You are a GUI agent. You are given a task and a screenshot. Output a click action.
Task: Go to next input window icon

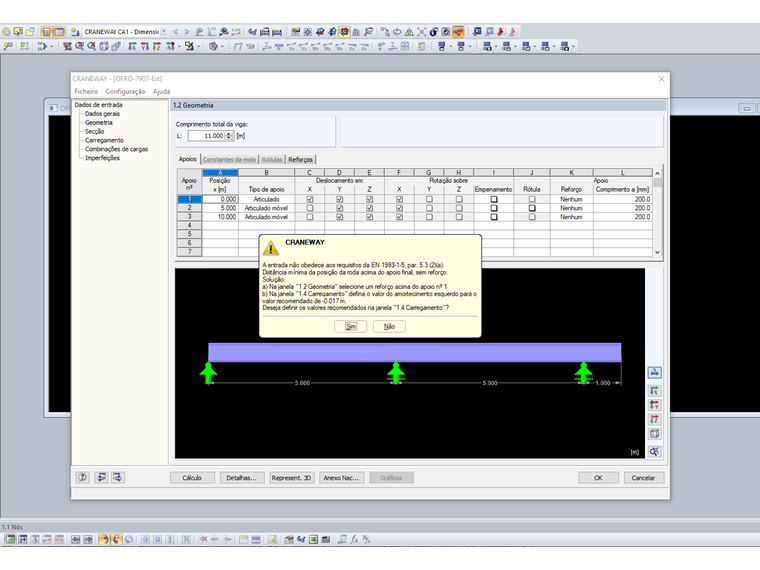click(x=118, y=477)
